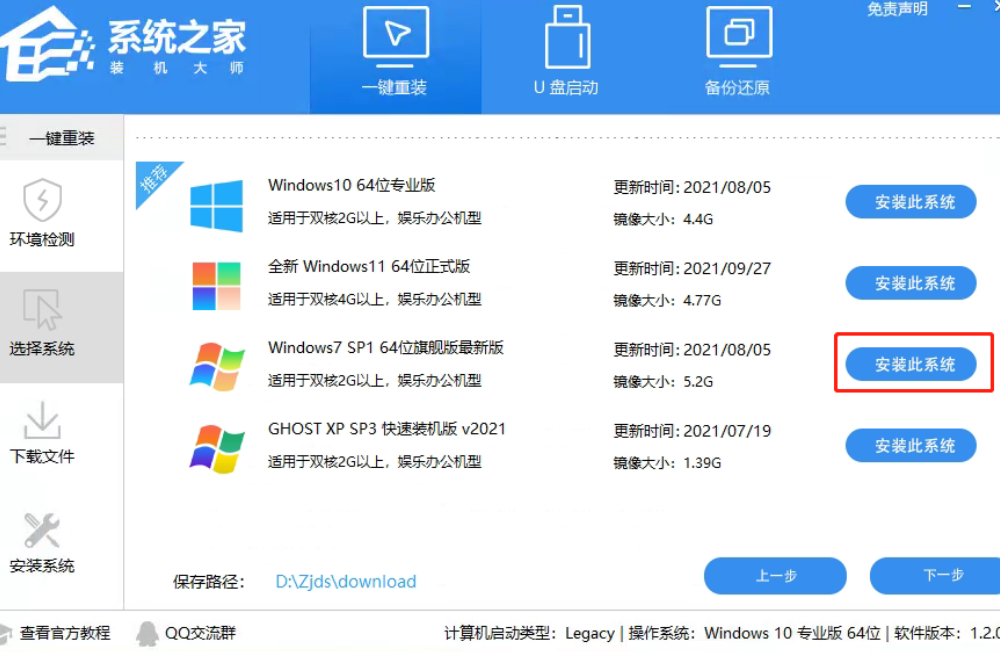
Task: Install GHOST XP SP3 via 安装此系统
Action: pyautogui.click(x=911, y=445)
